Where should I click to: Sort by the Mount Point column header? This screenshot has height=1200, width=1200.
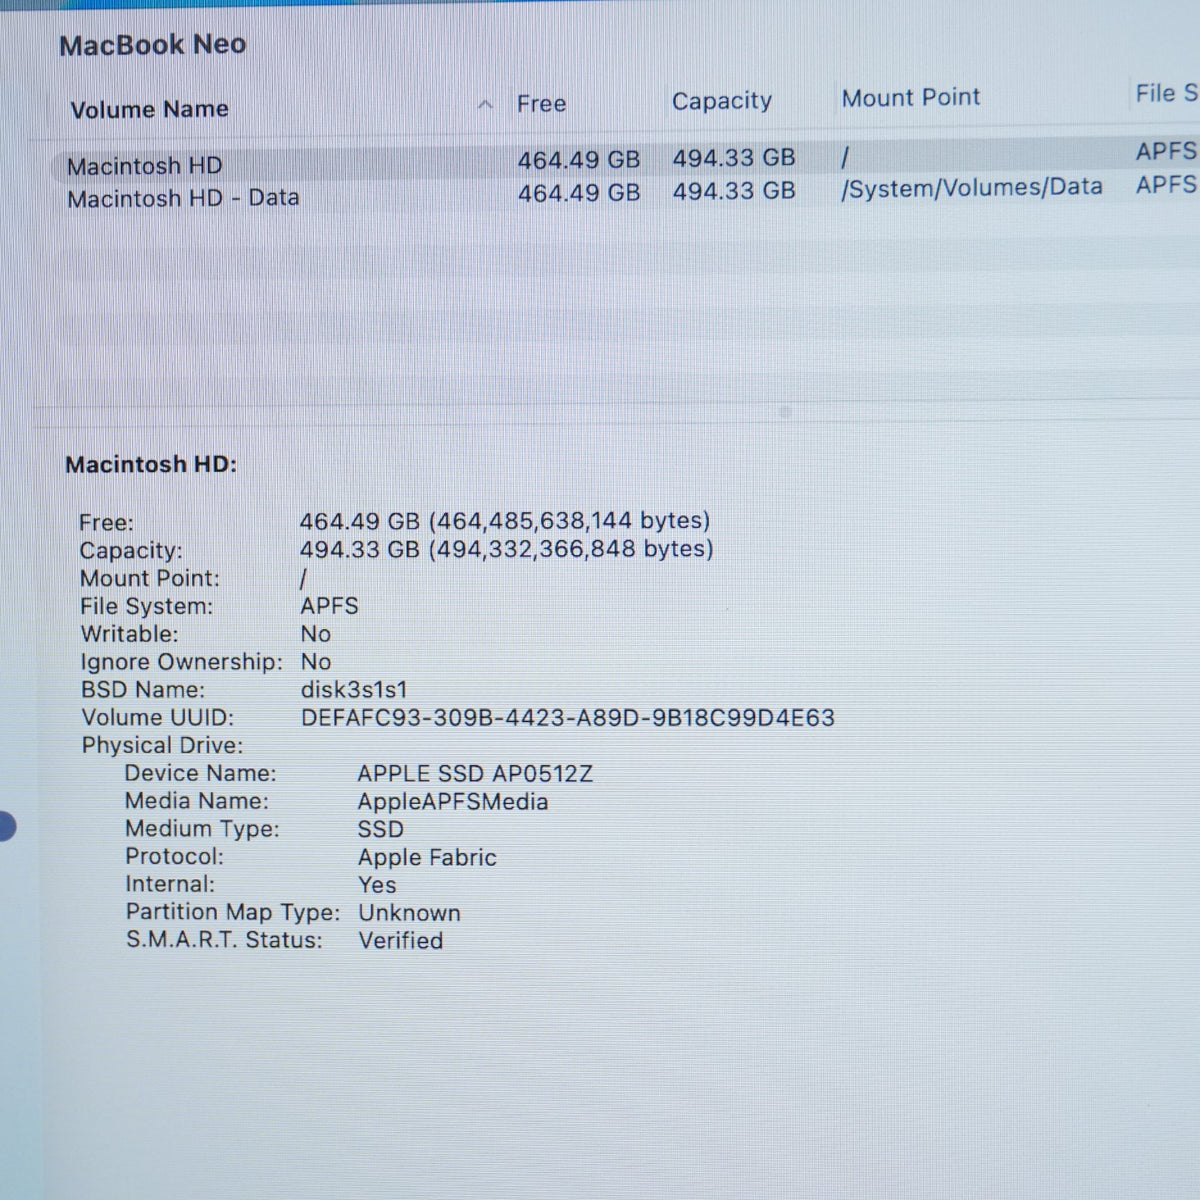910,97
